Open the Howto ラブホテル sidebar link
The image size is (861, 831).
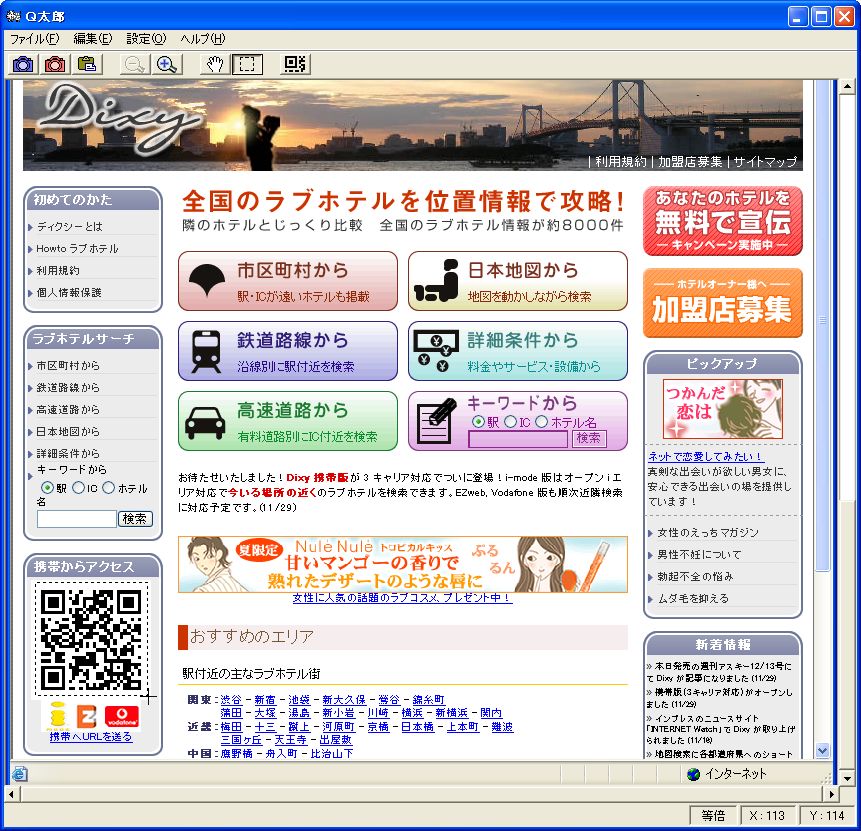pos(77,248)
